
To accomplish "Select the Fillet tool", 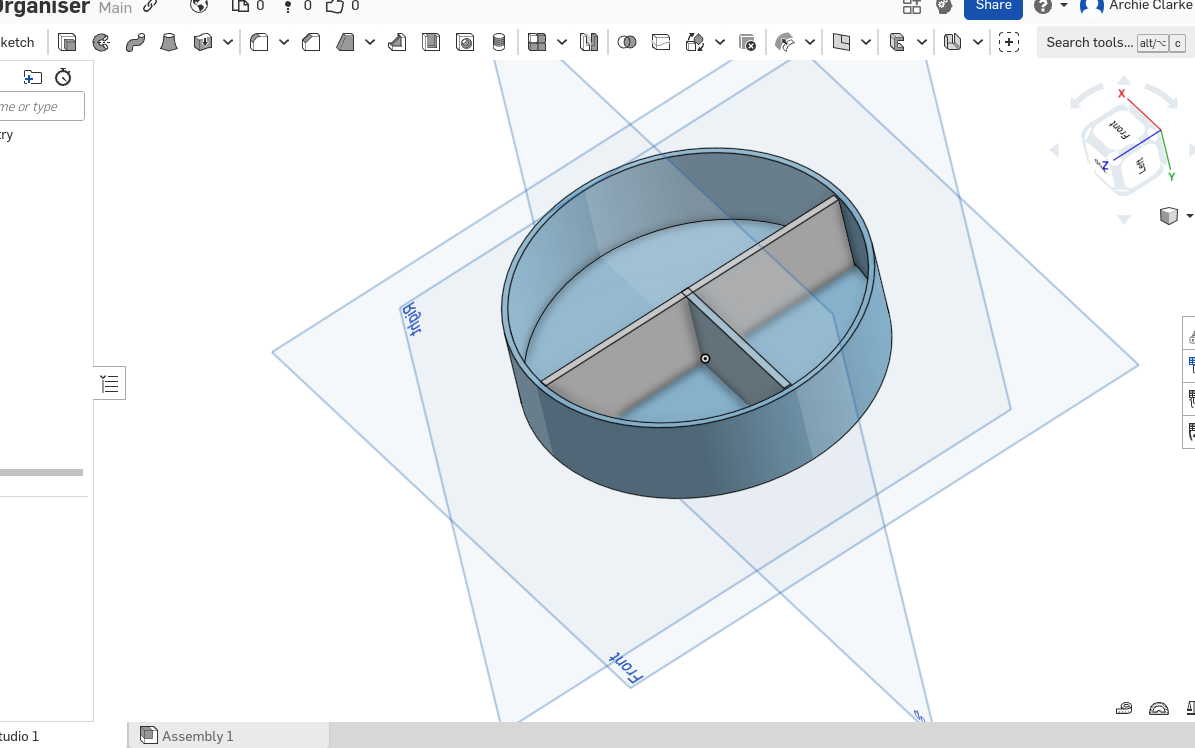I will (x=259, y=42).
